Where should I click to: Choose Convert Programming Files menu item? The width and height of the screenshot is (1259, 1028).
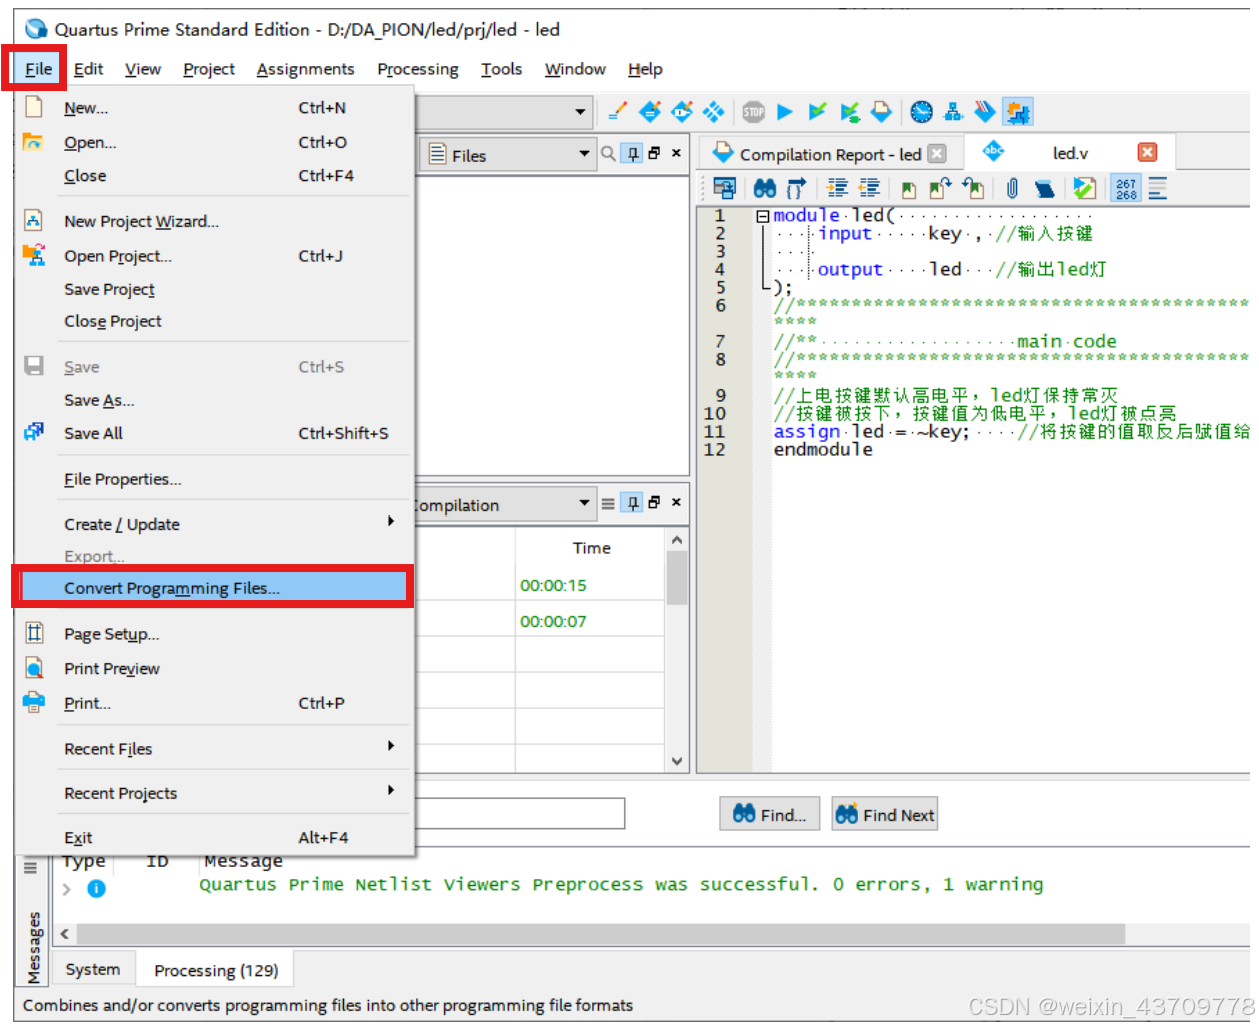[x=212, y=588]
